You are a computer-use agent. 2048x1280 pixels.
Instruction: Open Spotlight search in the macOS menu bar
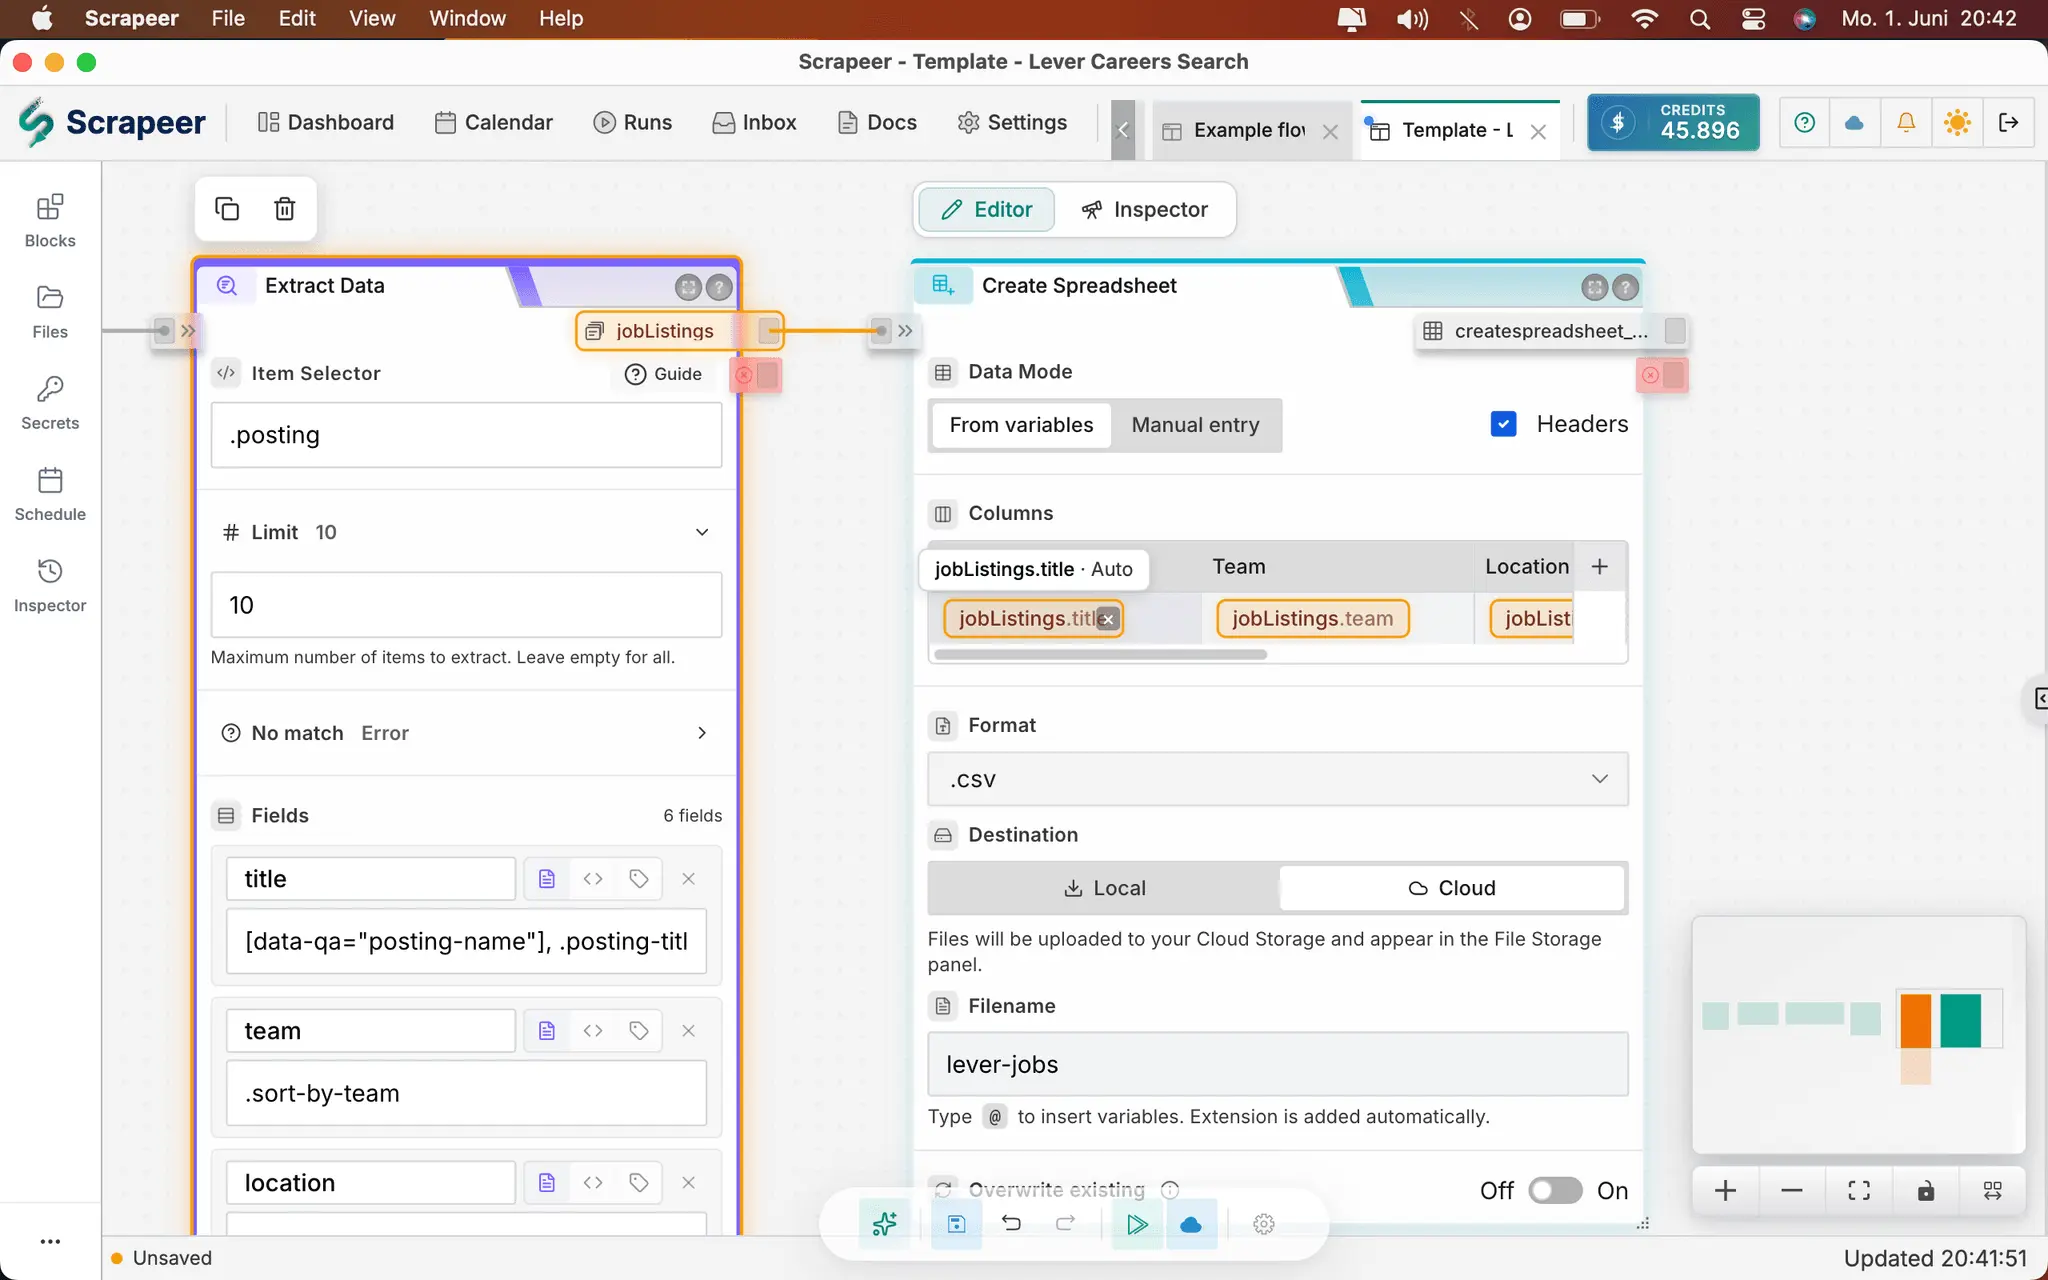(x=1699, y=18)
